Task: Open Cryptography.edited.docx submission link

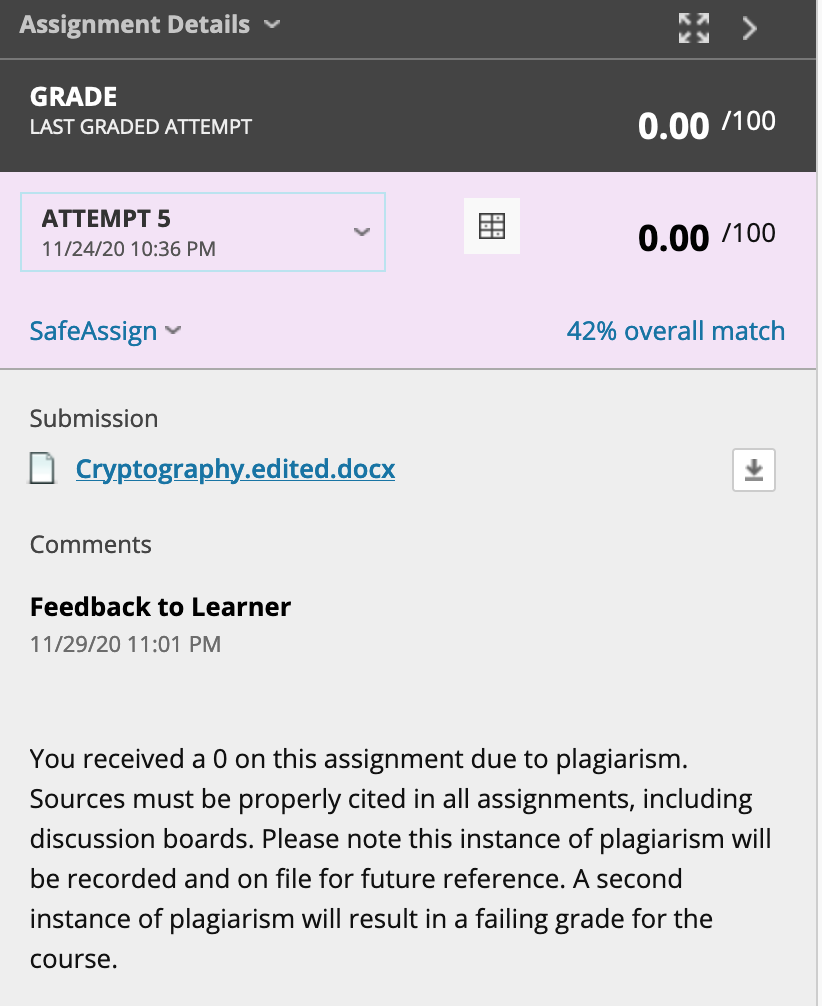Action: click(235, 469)
